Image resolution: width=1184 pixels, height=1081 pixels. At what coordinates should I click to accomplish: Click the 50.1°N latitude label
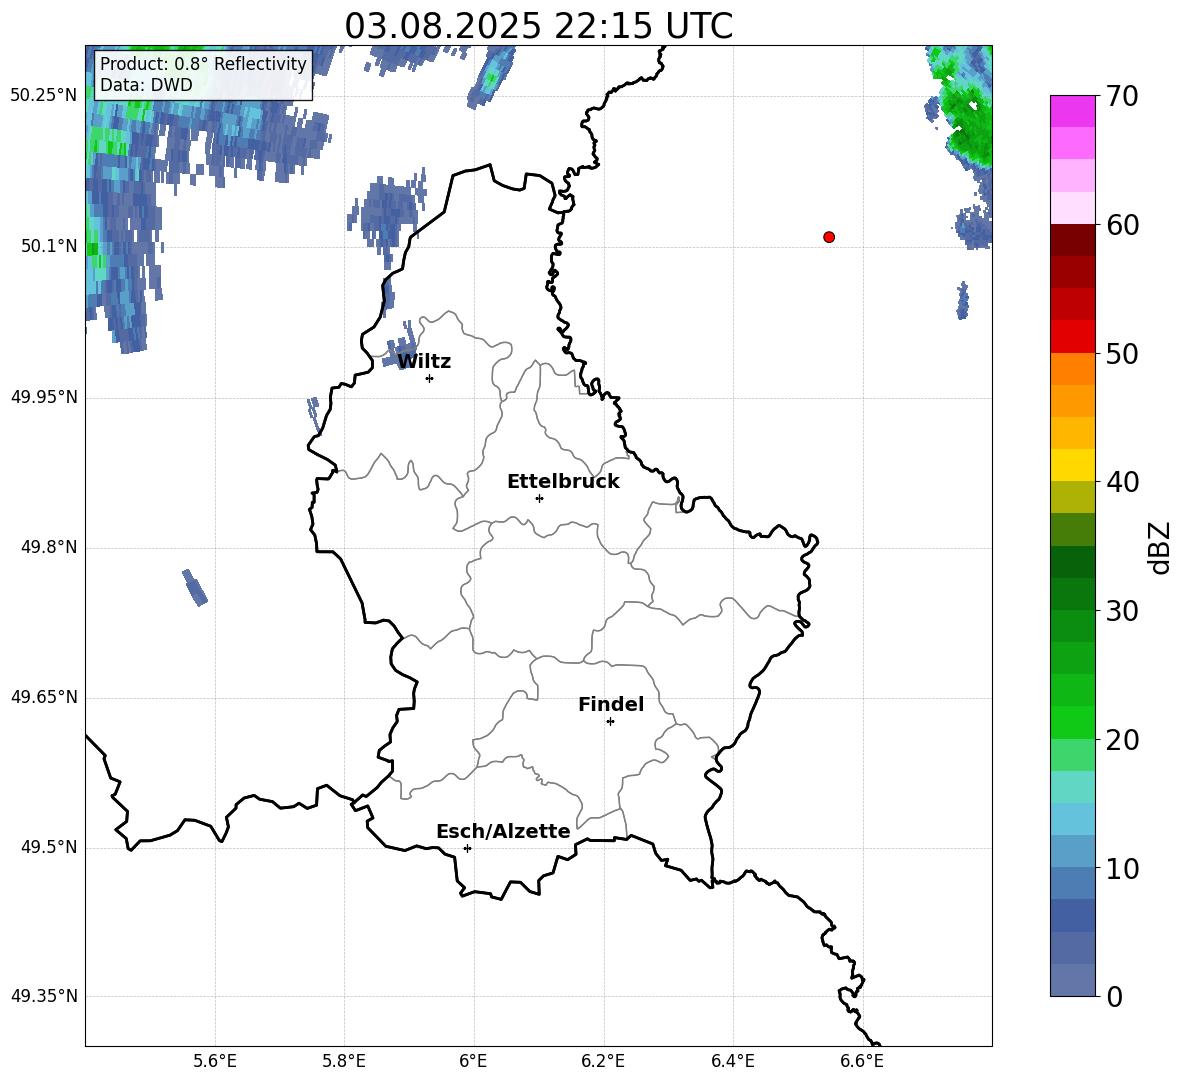(x=49, y=246)
